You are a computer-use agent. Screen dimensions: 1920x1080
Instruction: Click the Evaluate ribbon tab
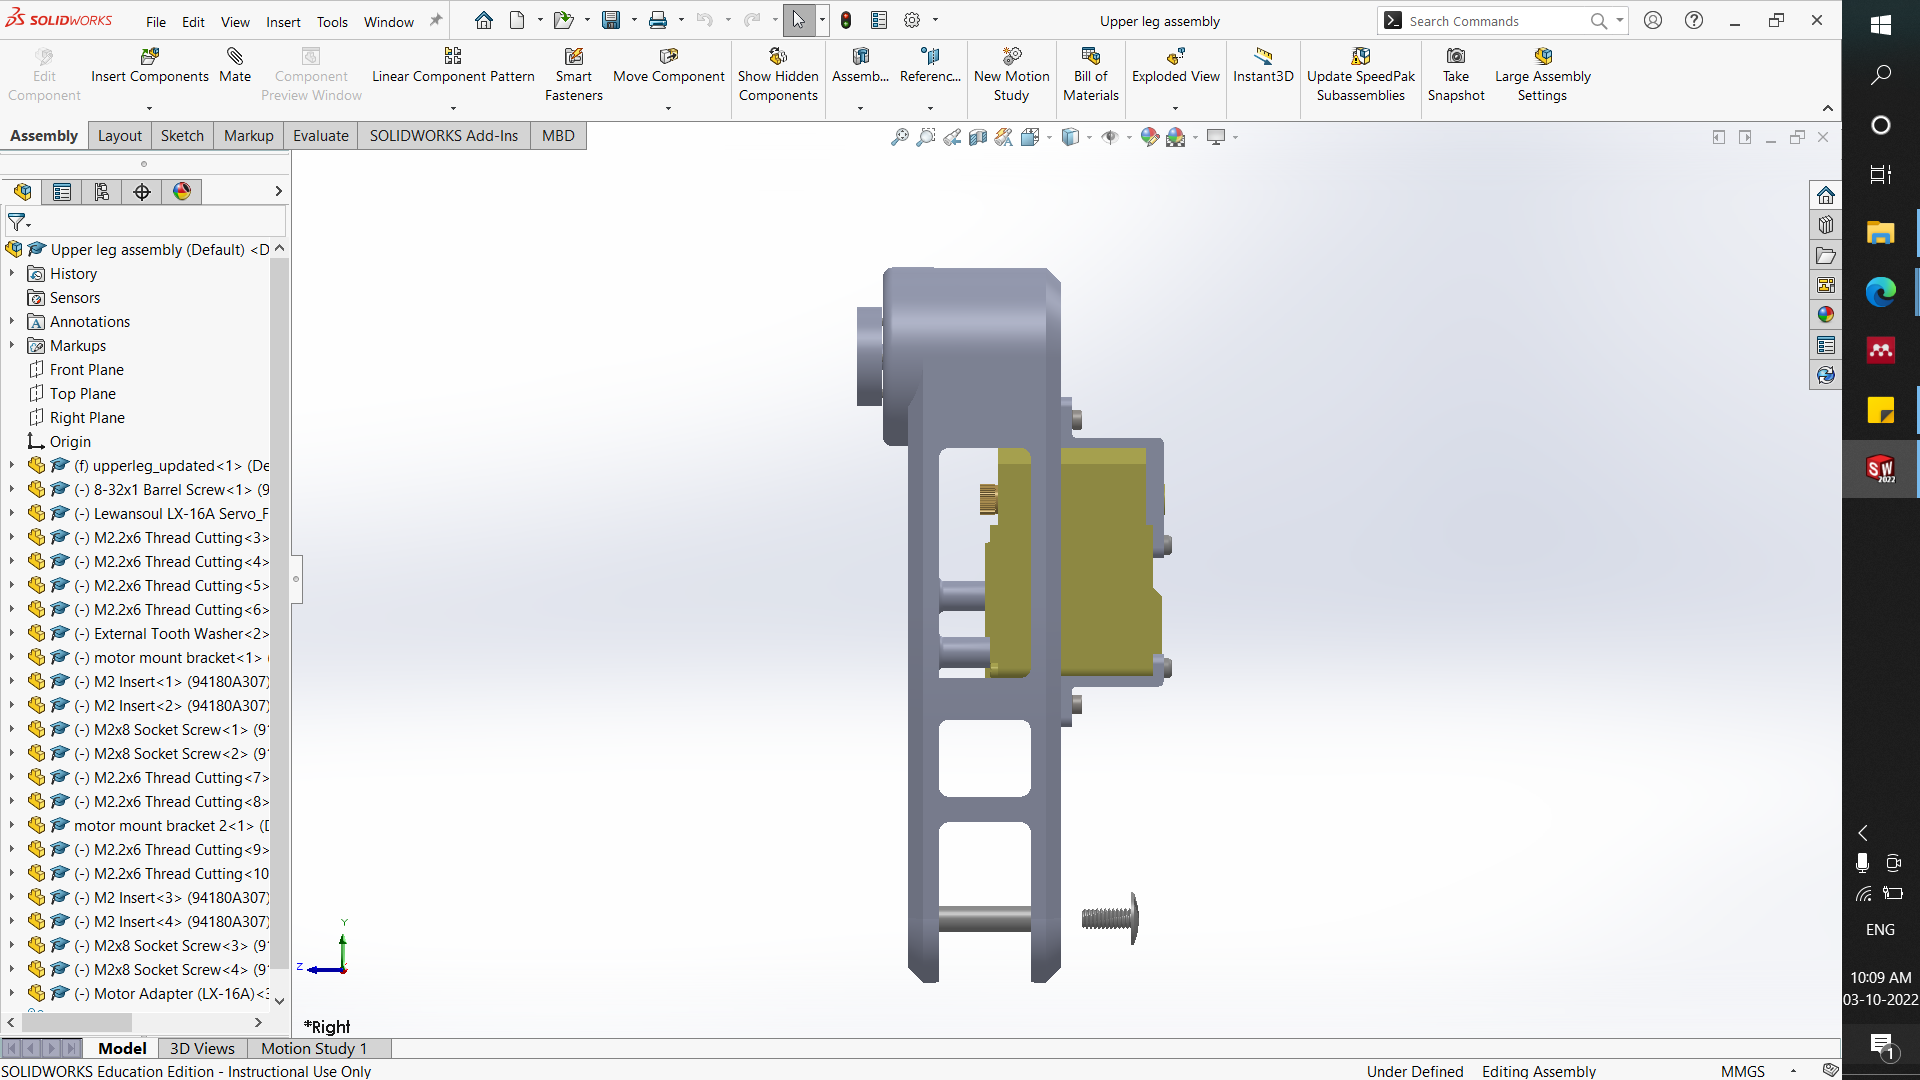pos(320,135)
